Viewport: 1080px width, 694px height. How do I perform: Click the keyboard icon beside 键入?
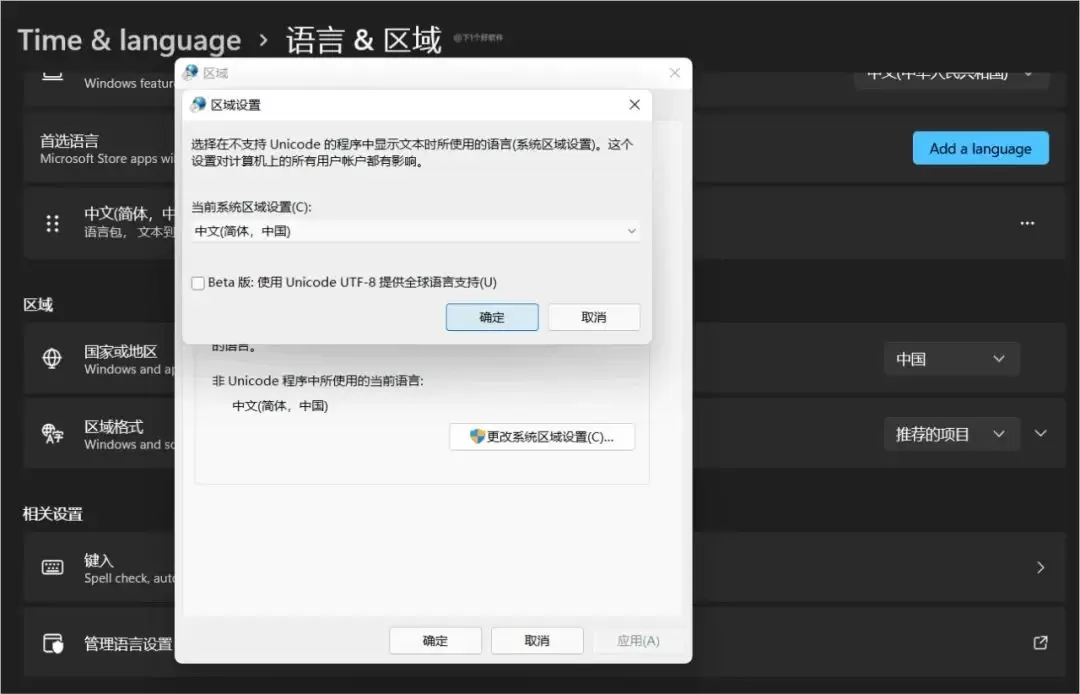point(53,567)
